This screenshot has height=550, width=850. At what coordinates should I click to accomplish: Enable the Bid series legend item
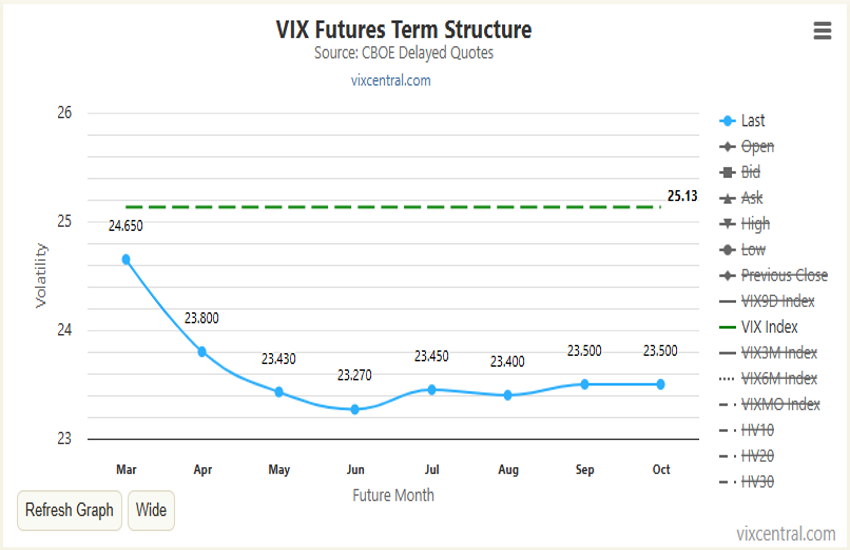point(752,173)
